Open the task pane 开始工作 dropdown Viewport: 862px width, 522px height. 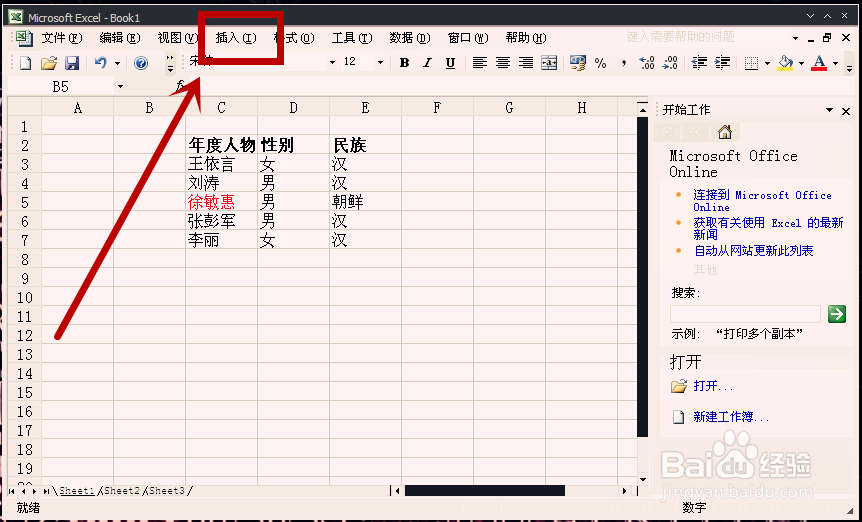(x=830, y=110)
